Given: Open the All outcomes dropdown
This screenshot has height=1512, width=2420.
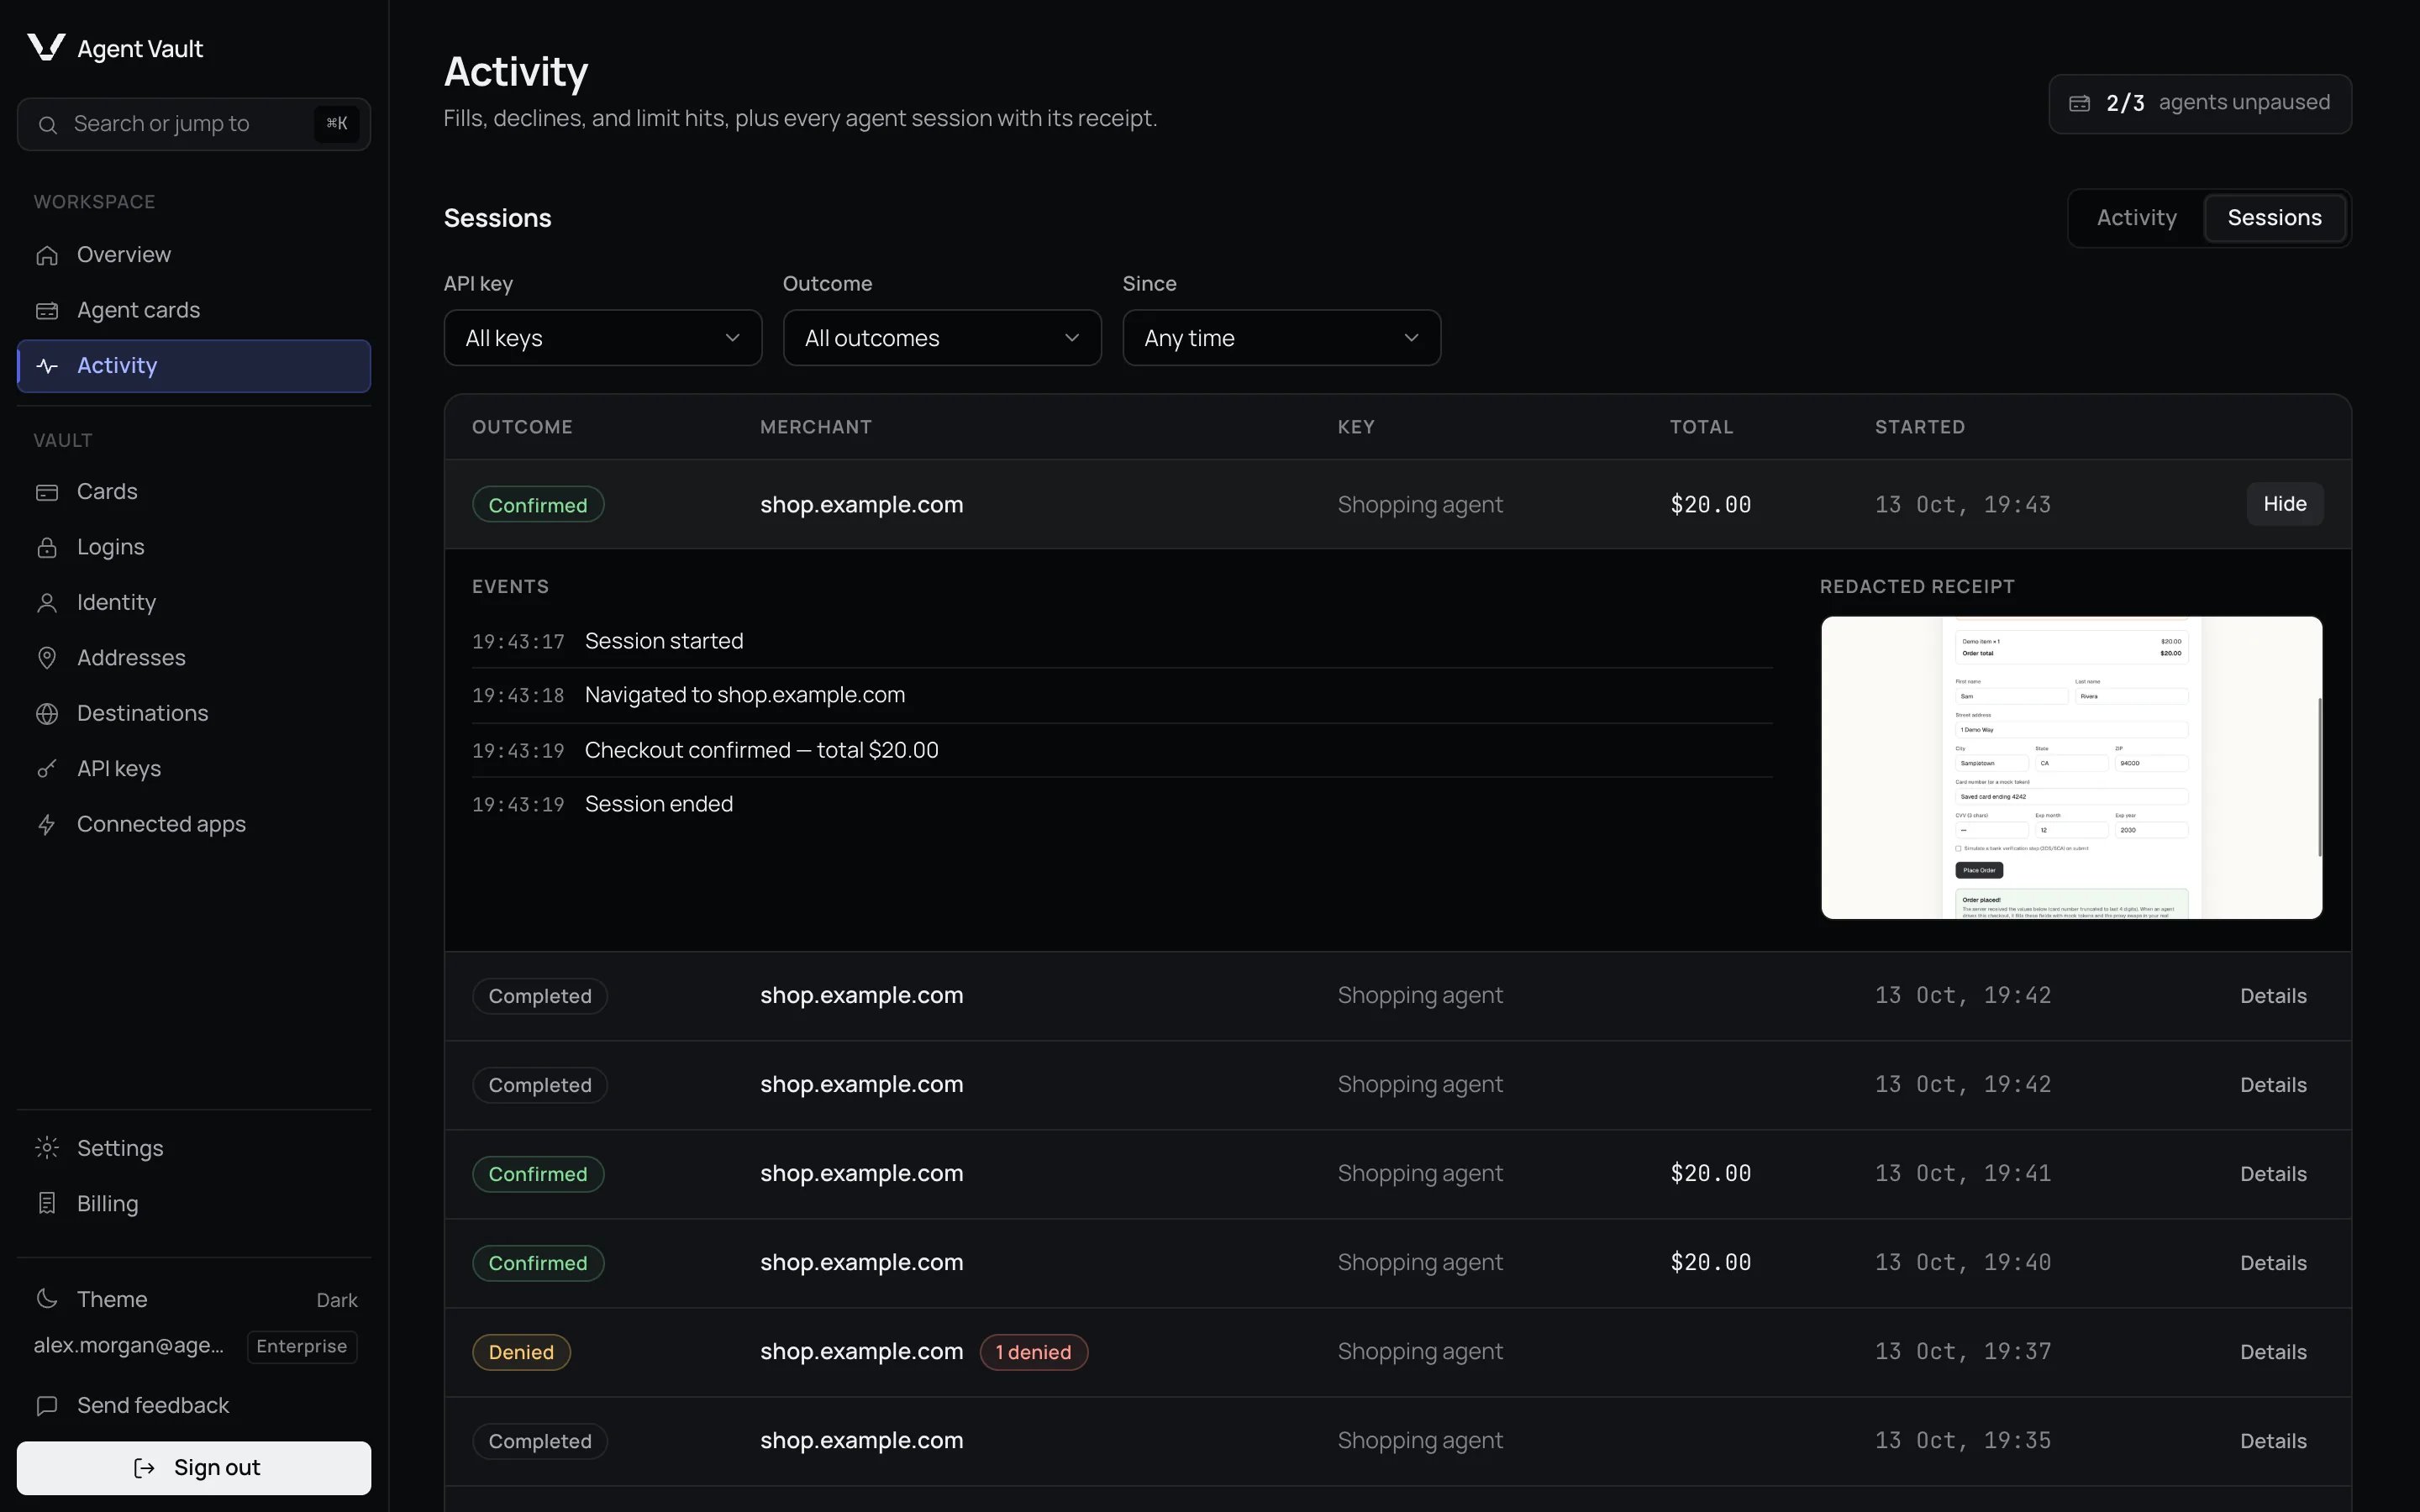Looking at the screenshot, I should [942, 338].
